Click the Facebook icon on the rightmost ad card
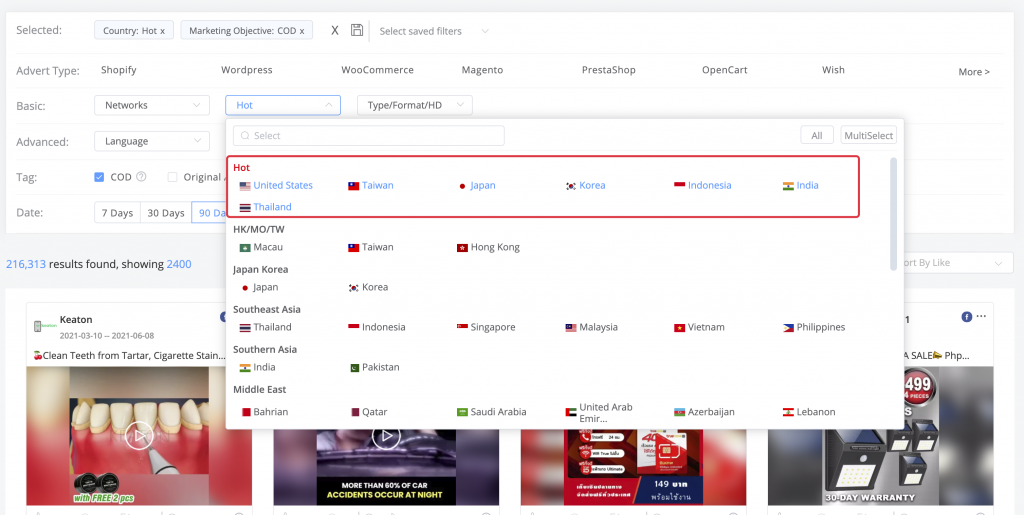 click(x=967, y=317)
